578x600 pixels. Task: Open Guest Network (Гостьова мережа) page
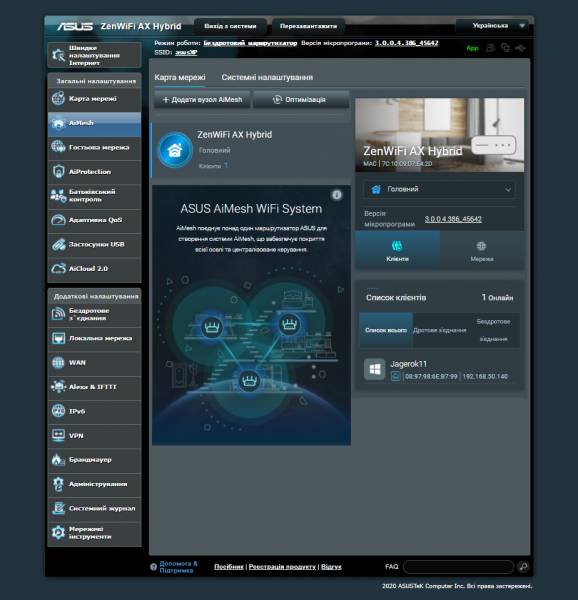pos(94,147)
